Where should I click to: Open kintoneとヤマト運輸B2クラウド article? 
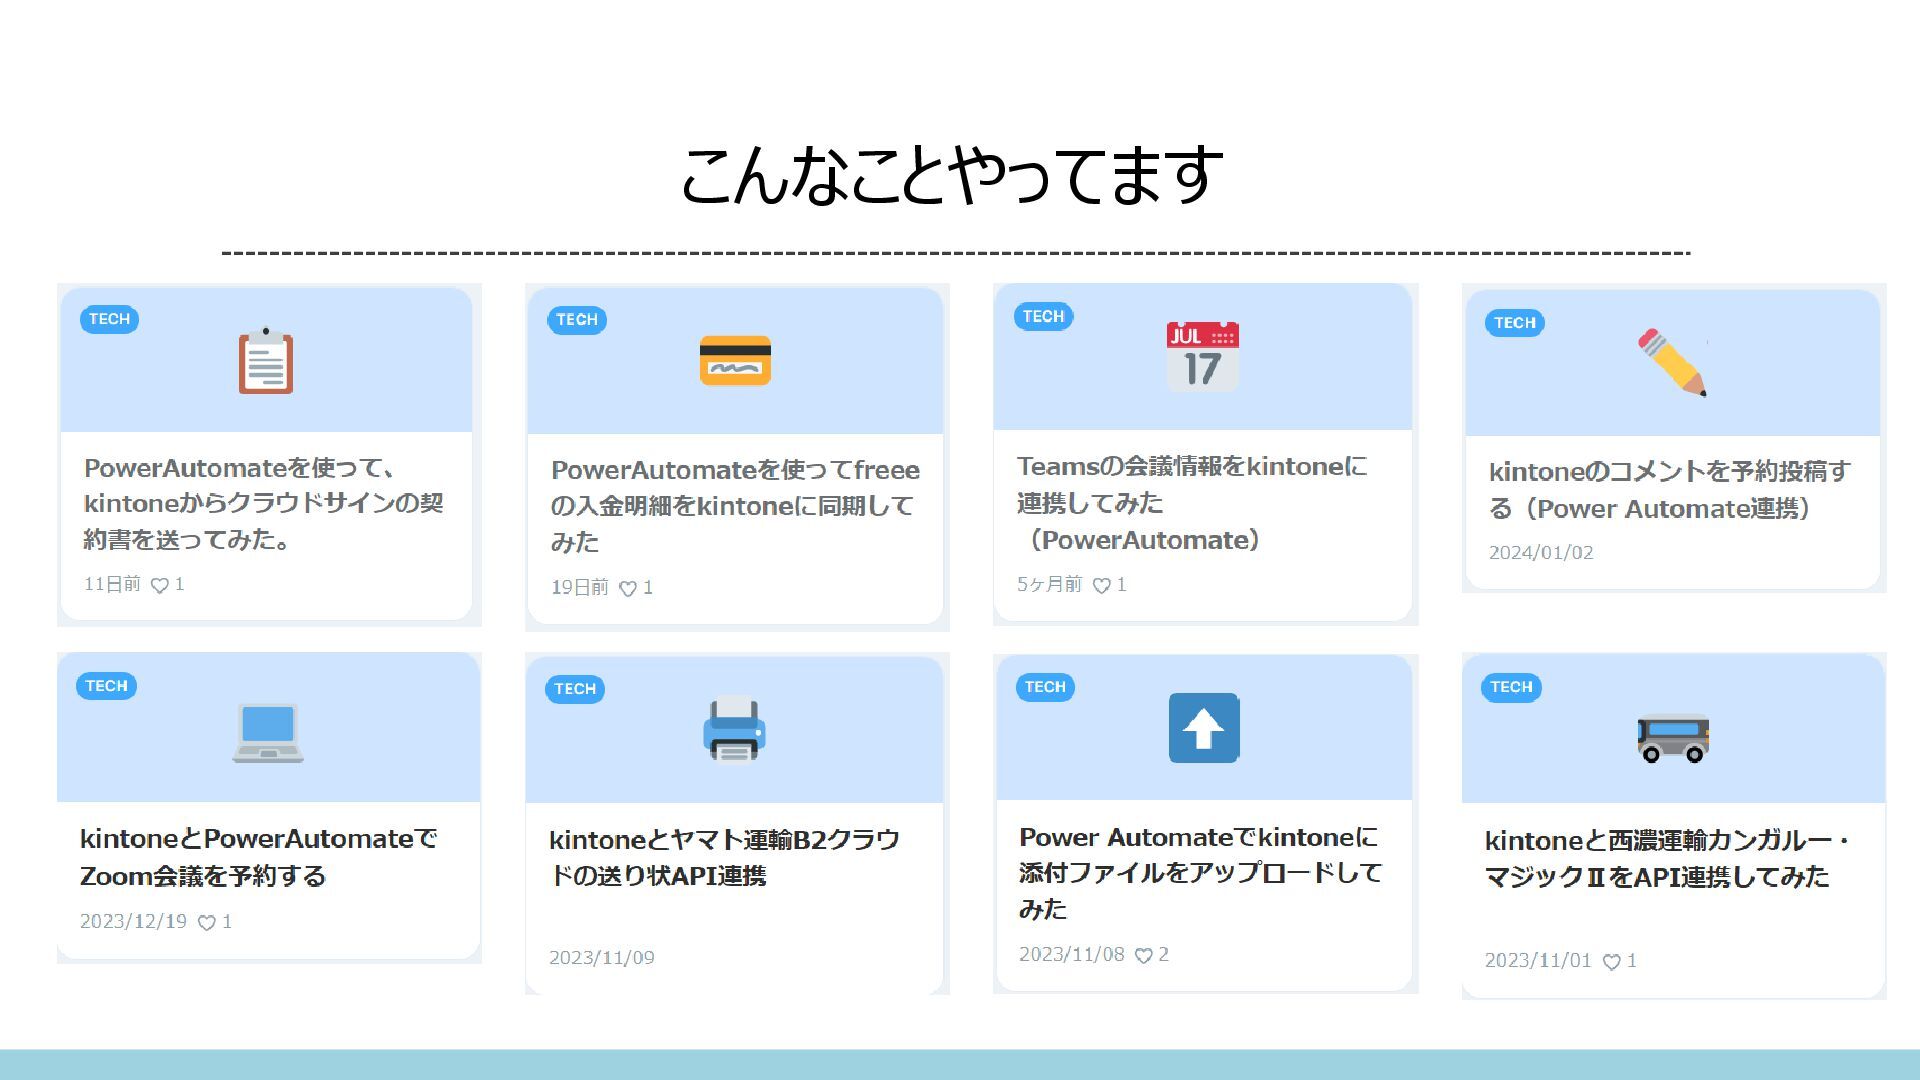point(725,857)
